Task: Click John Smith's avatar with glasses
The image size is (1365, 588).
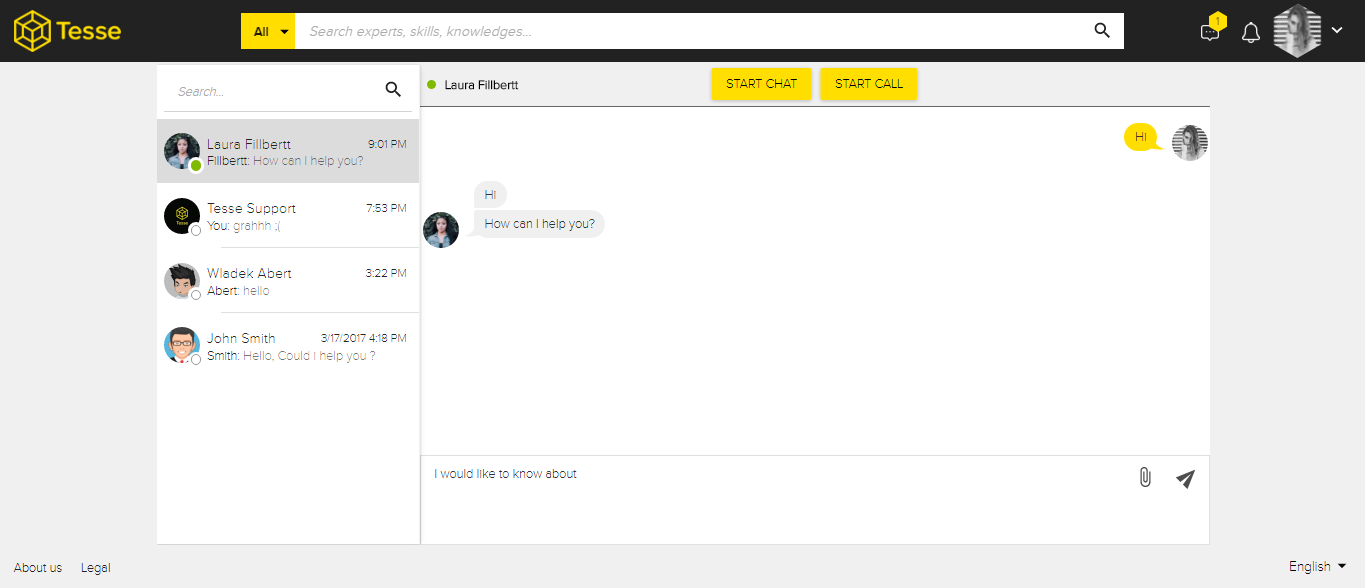Action: coord(182,346)
